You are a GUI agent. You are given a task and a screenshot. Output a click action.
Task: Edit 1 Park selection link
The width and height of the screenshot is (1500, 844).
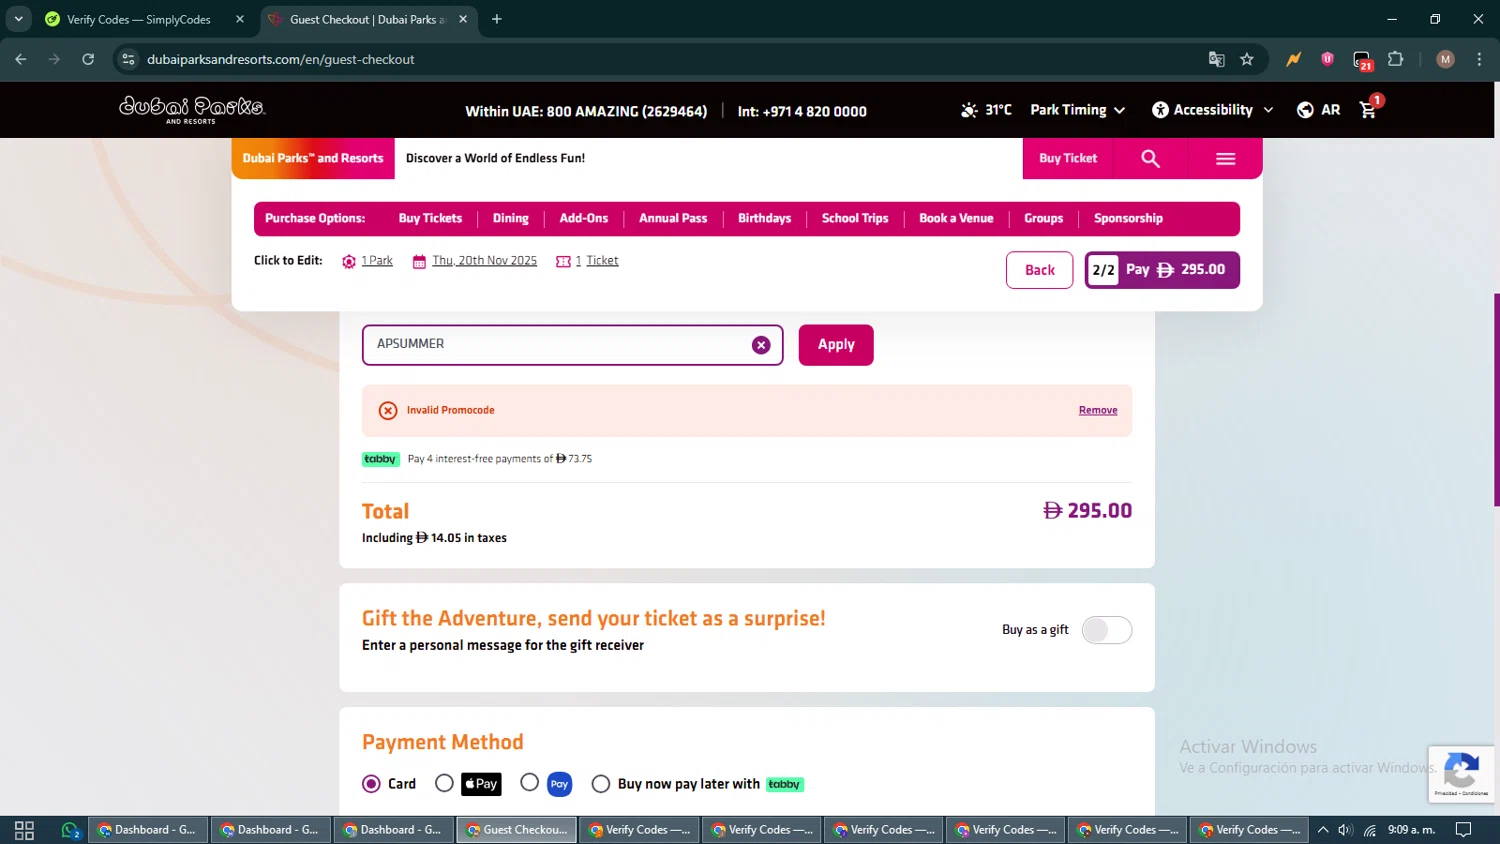pos(376,261)
